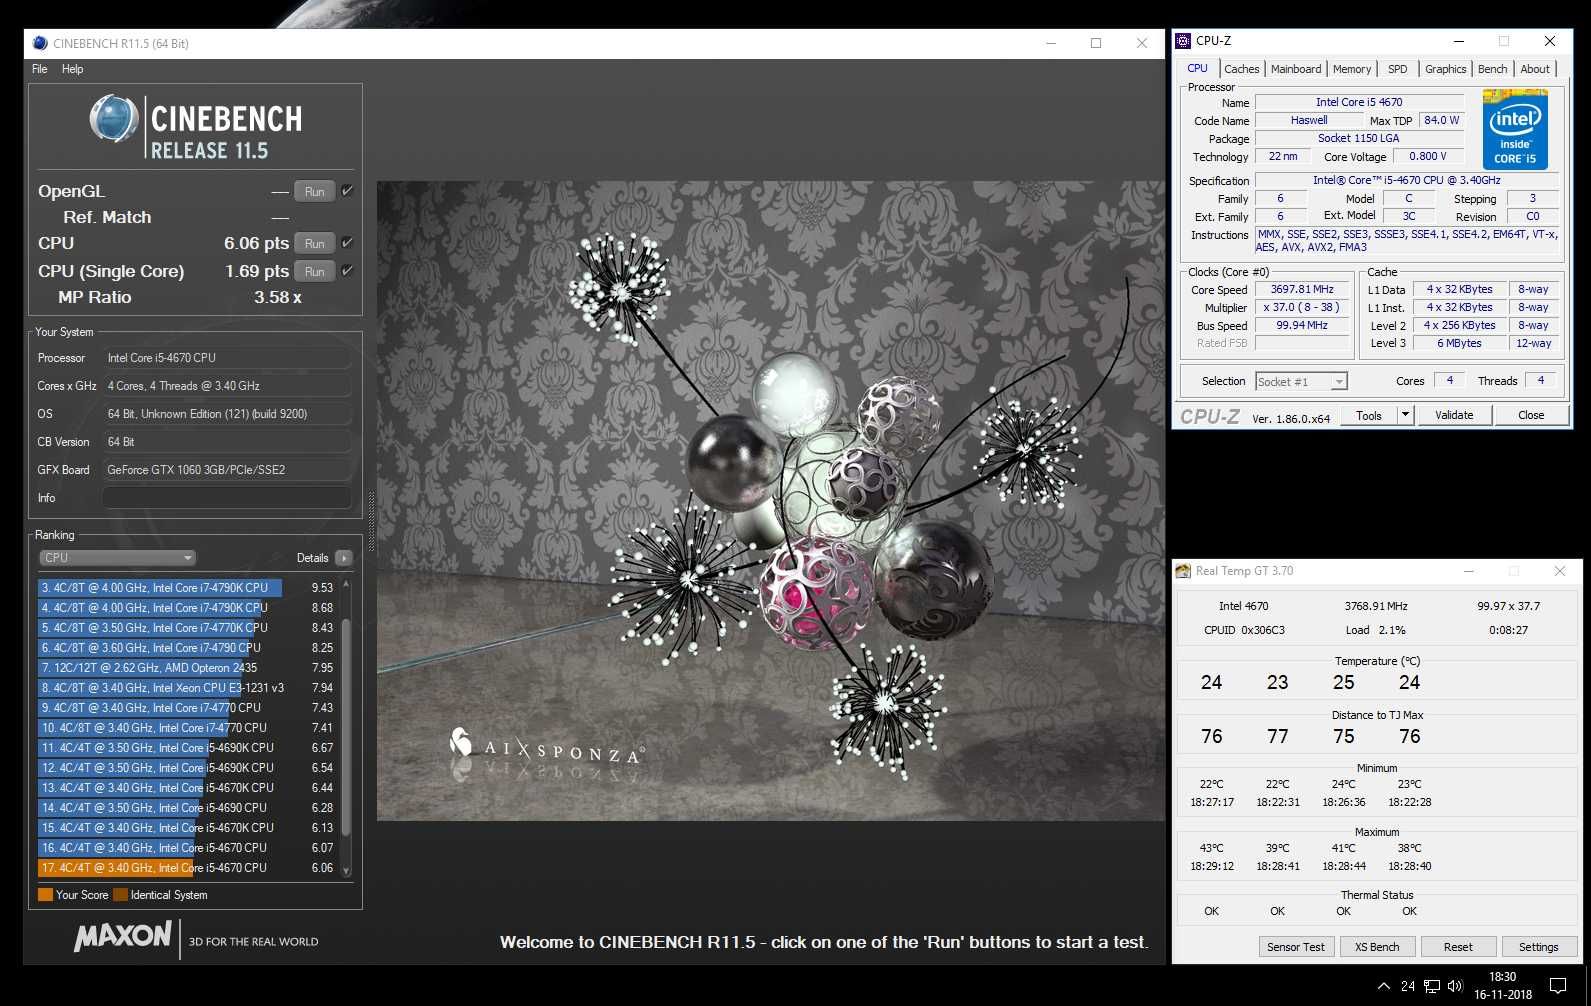Screen dimensions: 1591x1006
Task: Click the Cinebench globe logo
Action: coord(113,119)
